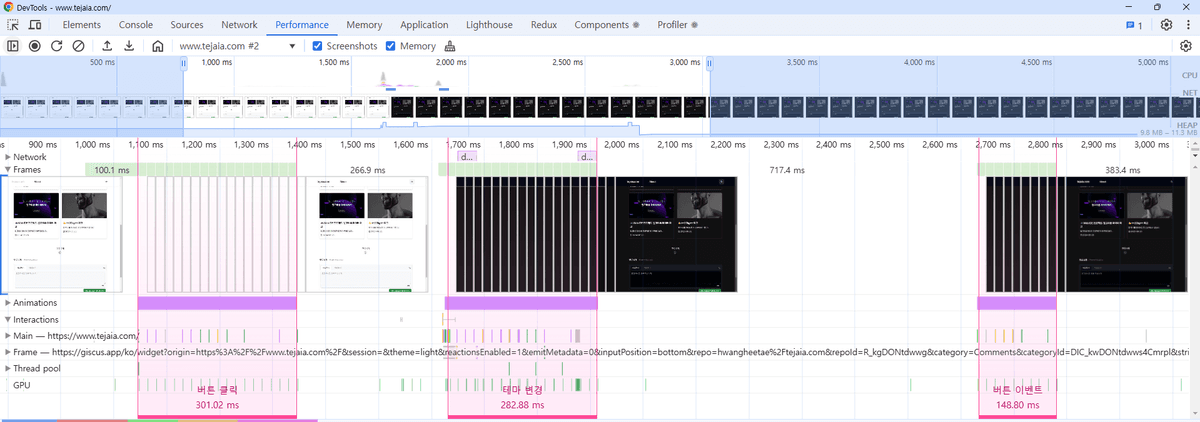Open the React Profiler tab
Image resolution: width=1200 pixels, height=422 pixels.
[x=677, y=24]
